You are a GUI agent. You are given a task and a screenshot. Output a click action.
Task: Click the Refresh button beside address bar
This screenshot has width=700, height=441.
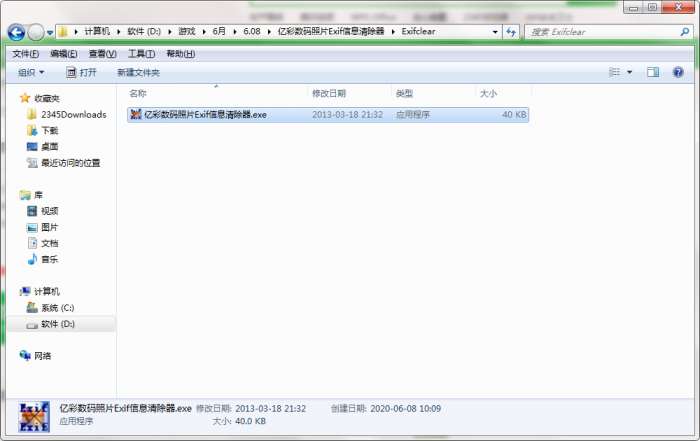tap(511, 32)
